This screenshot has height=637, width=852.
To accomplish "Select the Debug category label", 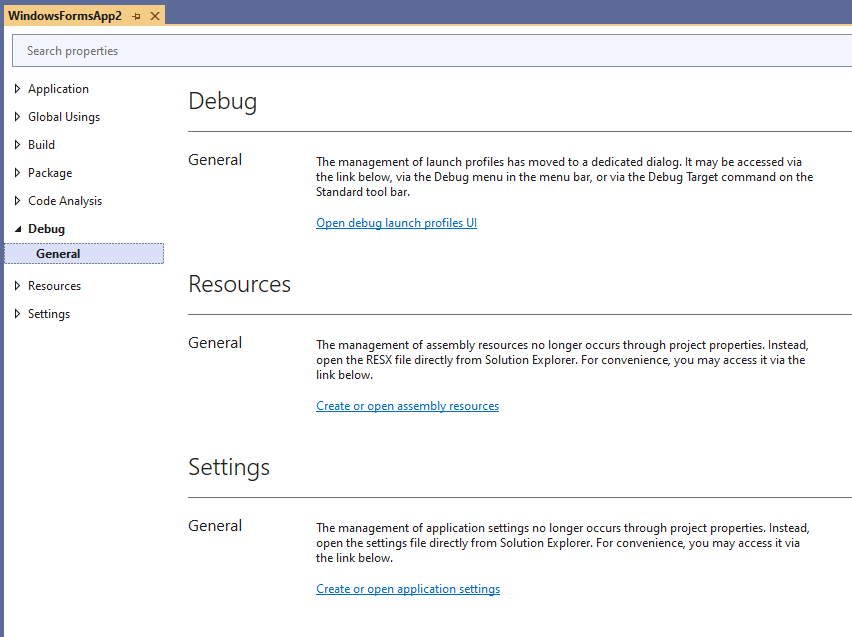I will [x=46, y=229].
